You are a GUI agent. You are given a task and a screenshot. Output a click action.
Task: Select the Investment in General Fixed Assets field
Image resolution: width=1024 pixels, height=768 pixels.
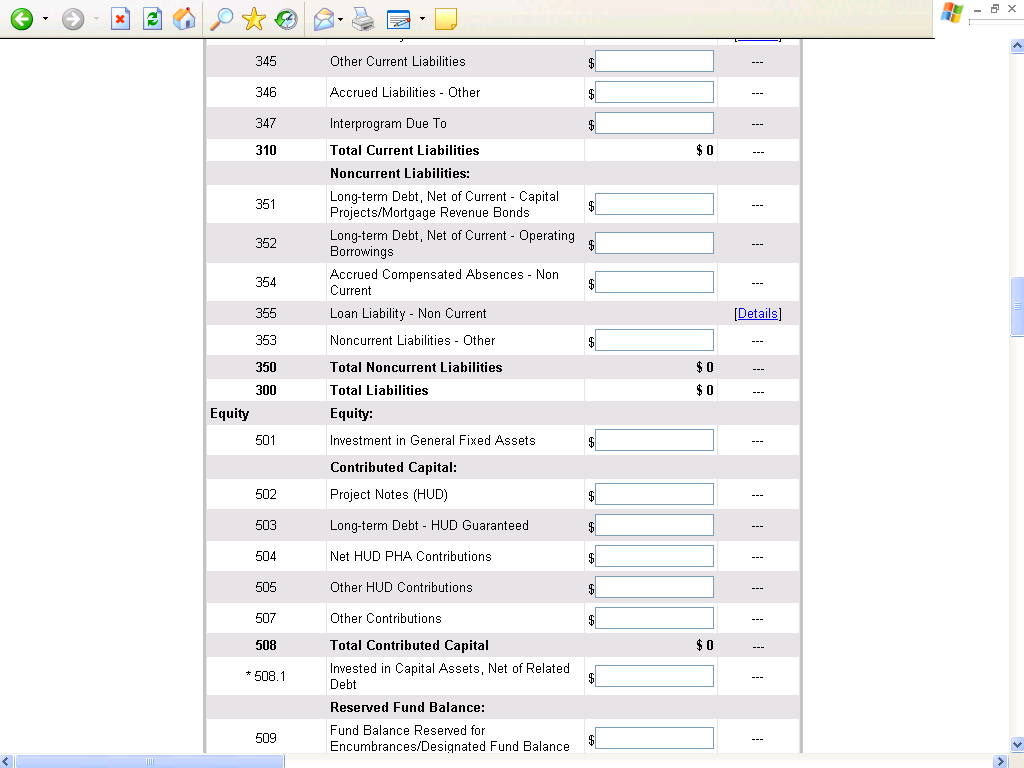tap(654, 441)
